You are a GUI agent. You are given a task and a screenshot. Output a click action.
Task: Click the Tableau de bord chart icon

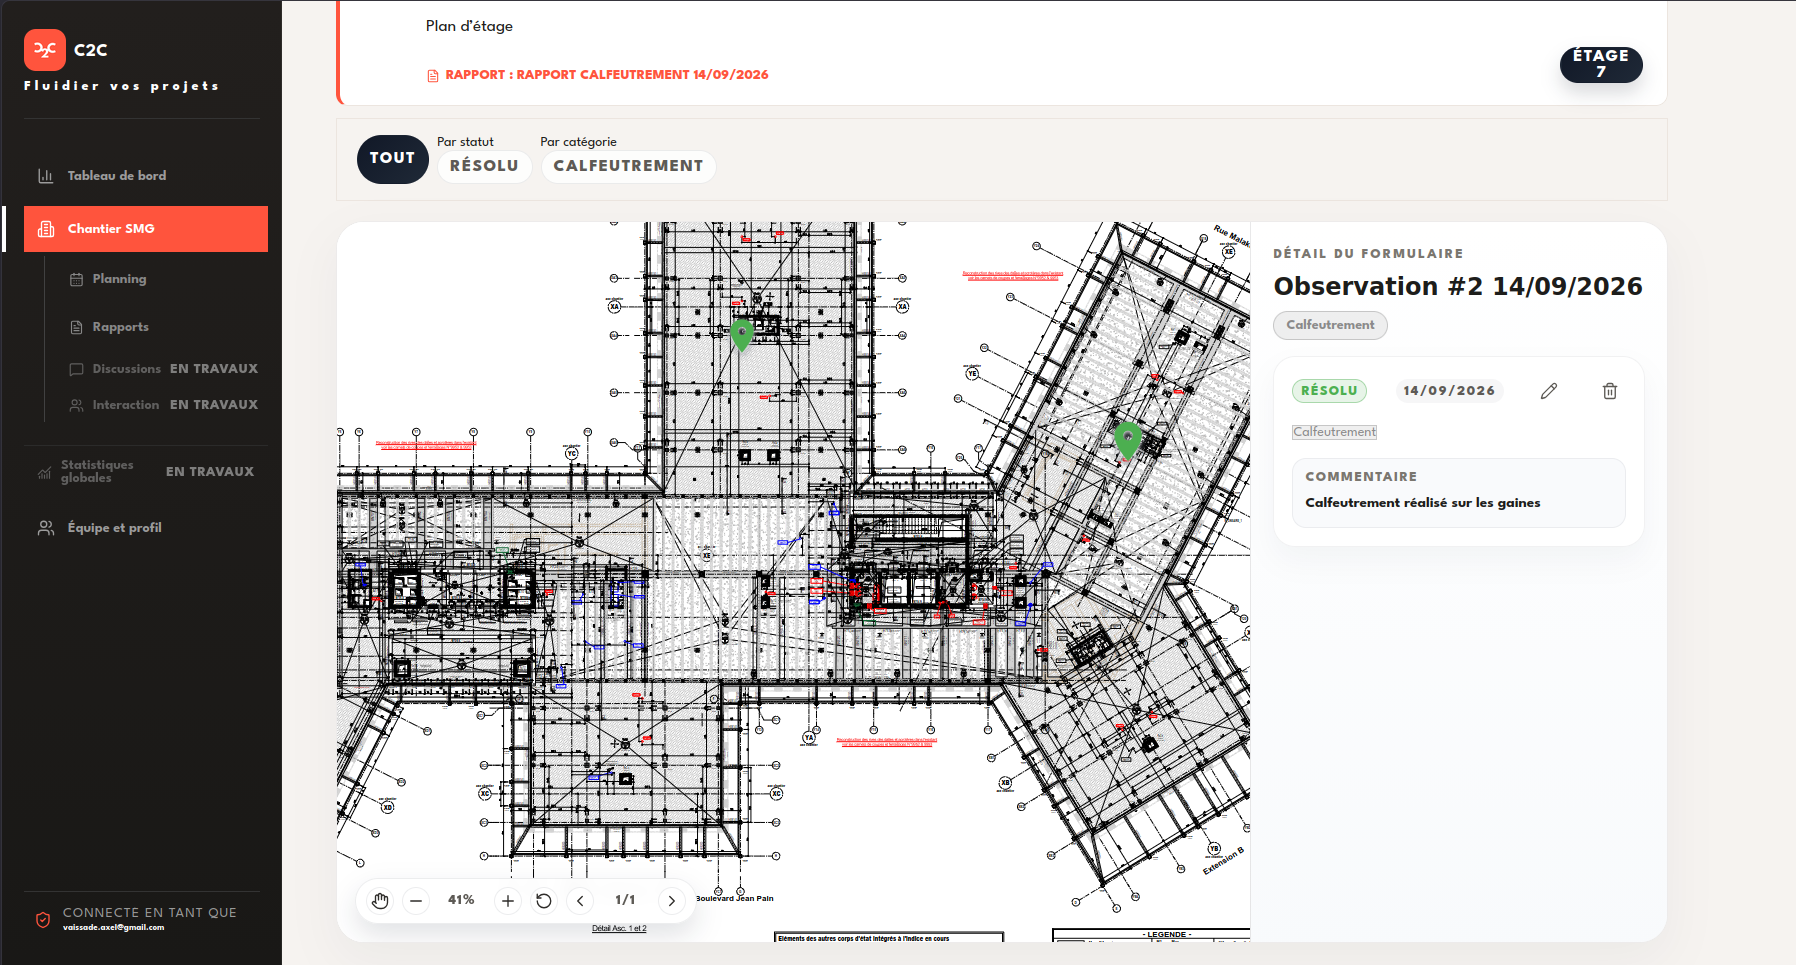pos(46,176)
